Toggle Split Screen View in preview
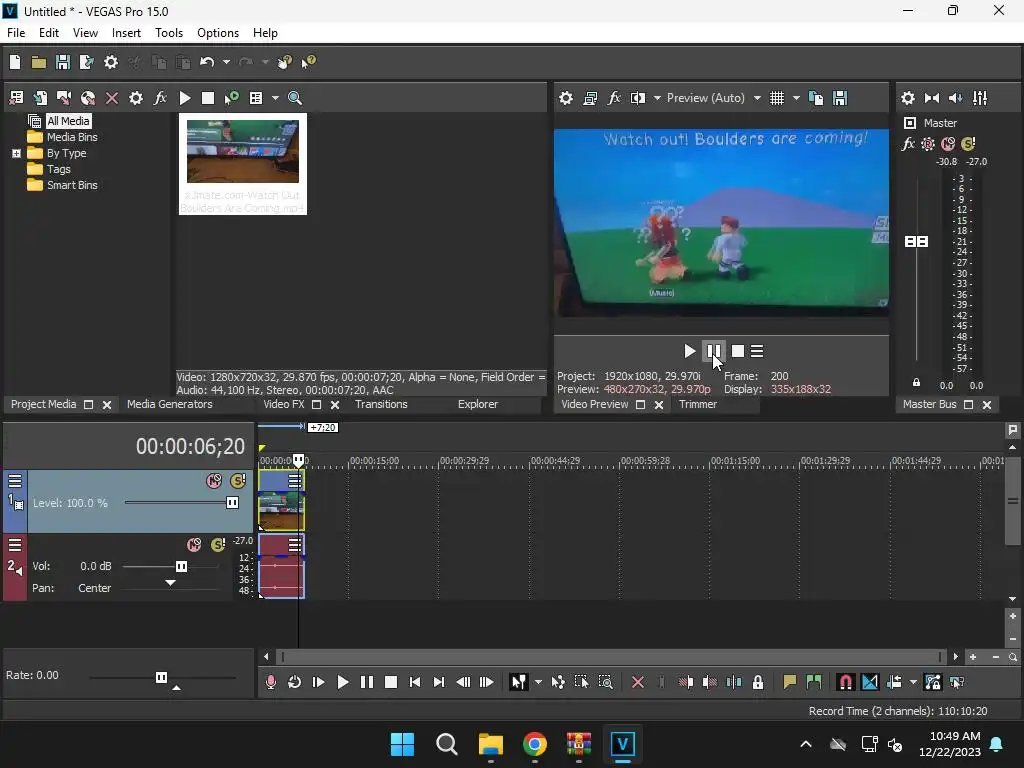 [x=637, y=98]
